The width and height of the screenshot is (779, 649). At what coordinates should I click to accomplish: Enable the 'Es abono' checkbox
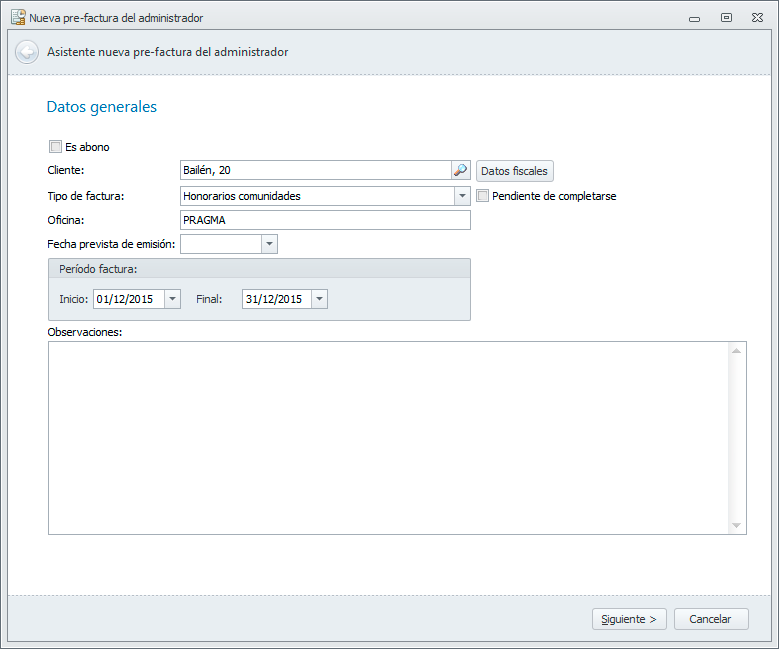pyautogui.click(x=56, y=147)
